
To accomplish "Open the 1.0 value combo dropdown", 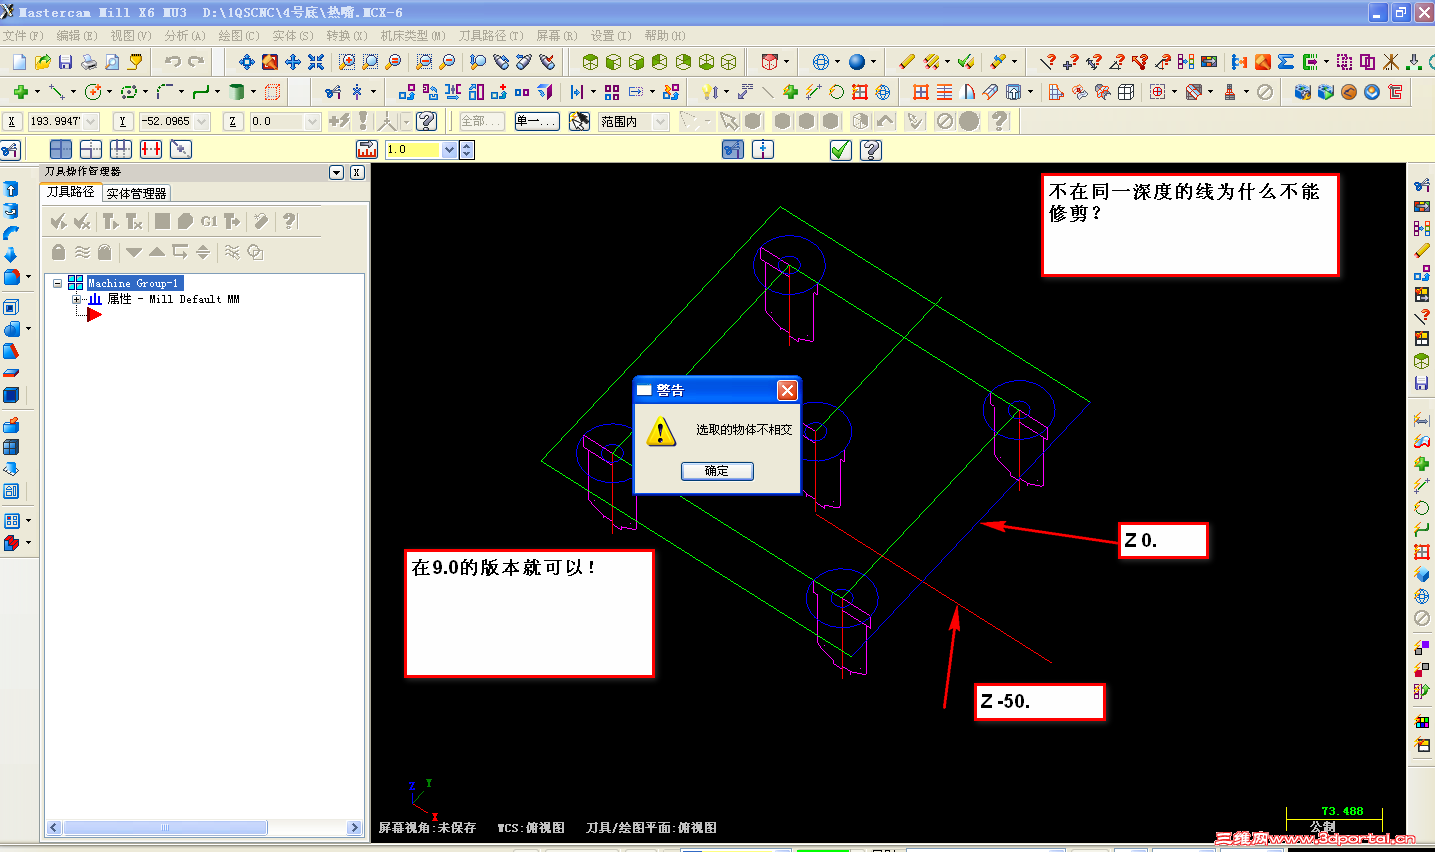I will 449,148.
